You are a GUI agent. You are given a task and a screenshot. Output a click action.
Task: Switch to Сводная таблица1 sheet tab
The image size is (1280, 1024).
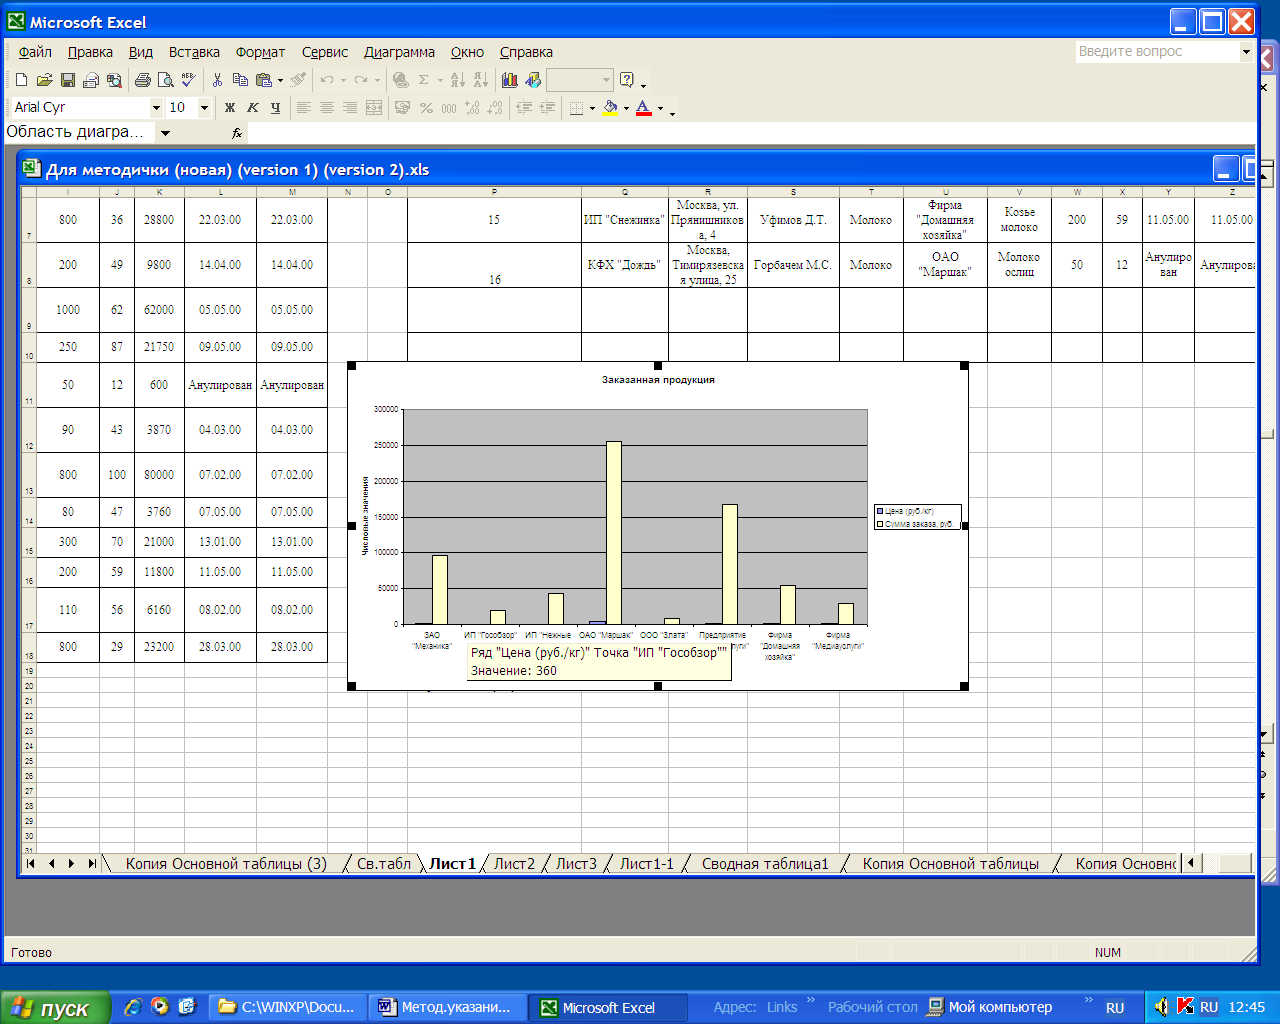[x=765, y=864]
